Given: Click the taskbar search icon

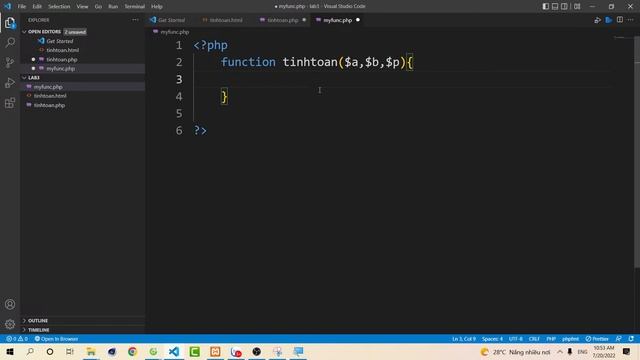Looking at the screenshot, I should pos(30,351).
